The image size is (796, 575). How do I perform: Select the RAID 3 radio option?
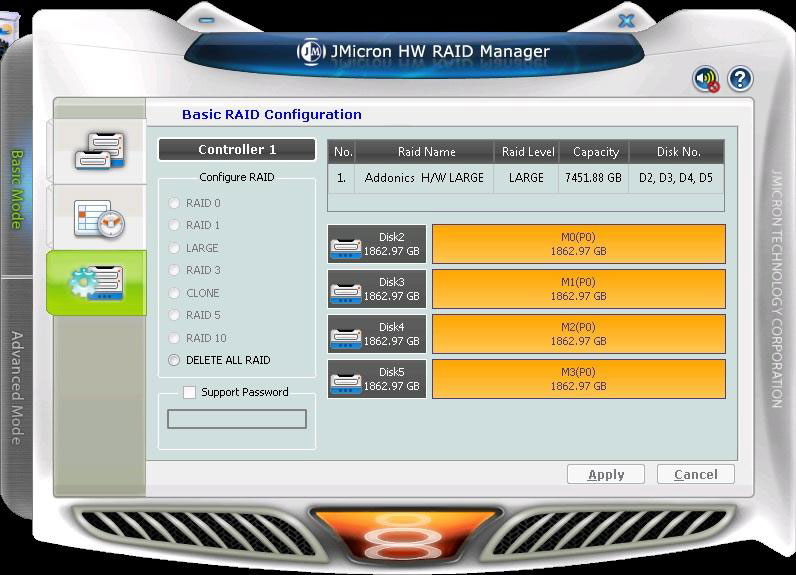(x=174, y=270)
